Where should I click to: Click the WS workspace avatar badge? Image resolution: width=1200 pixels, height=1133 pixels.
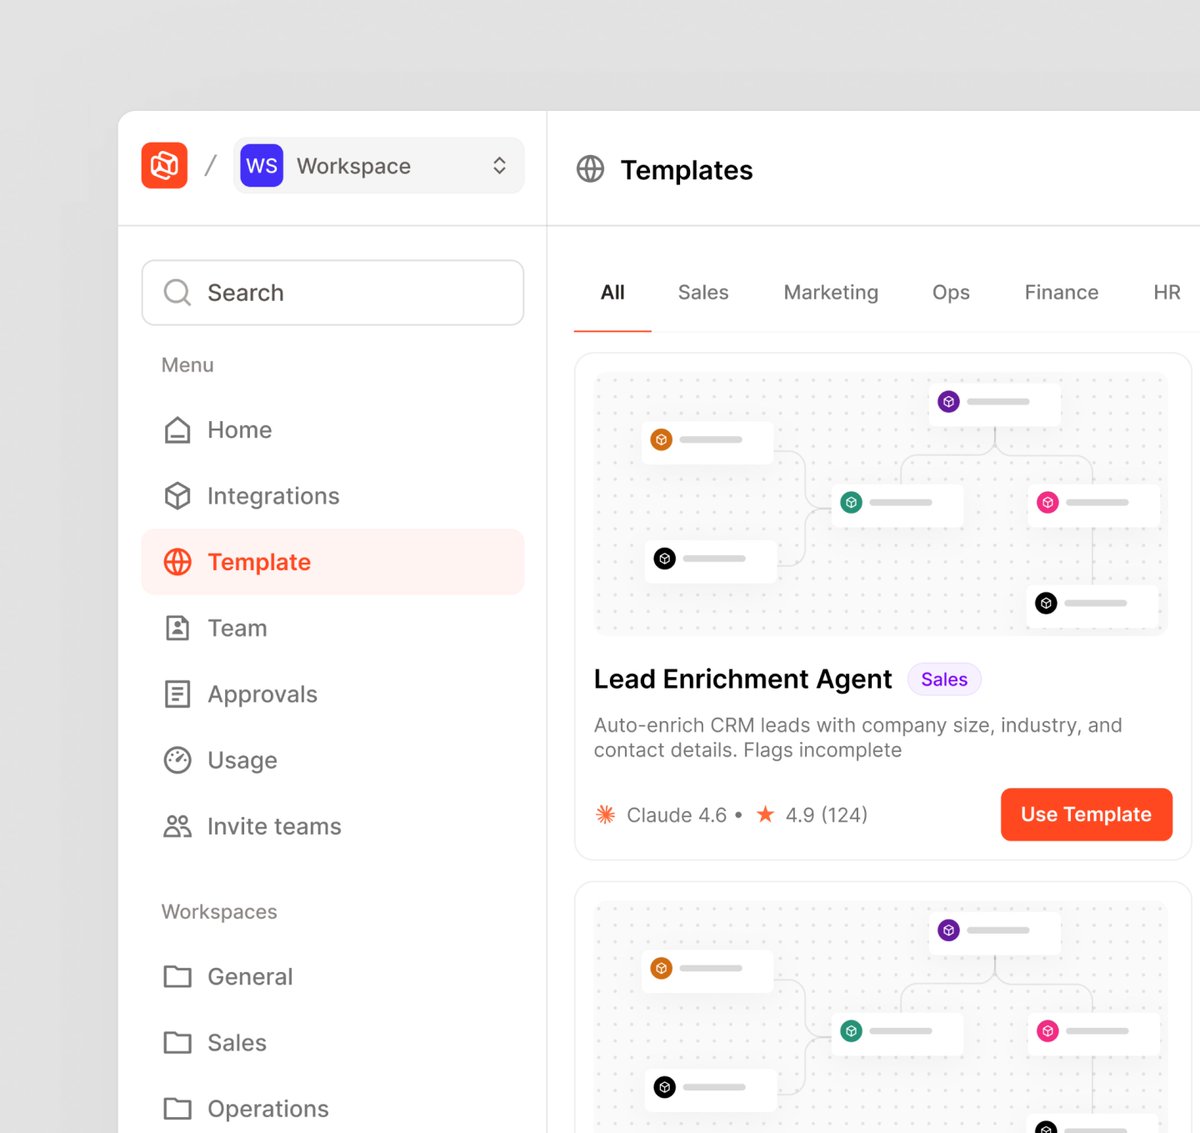click(x=262, y=166)
